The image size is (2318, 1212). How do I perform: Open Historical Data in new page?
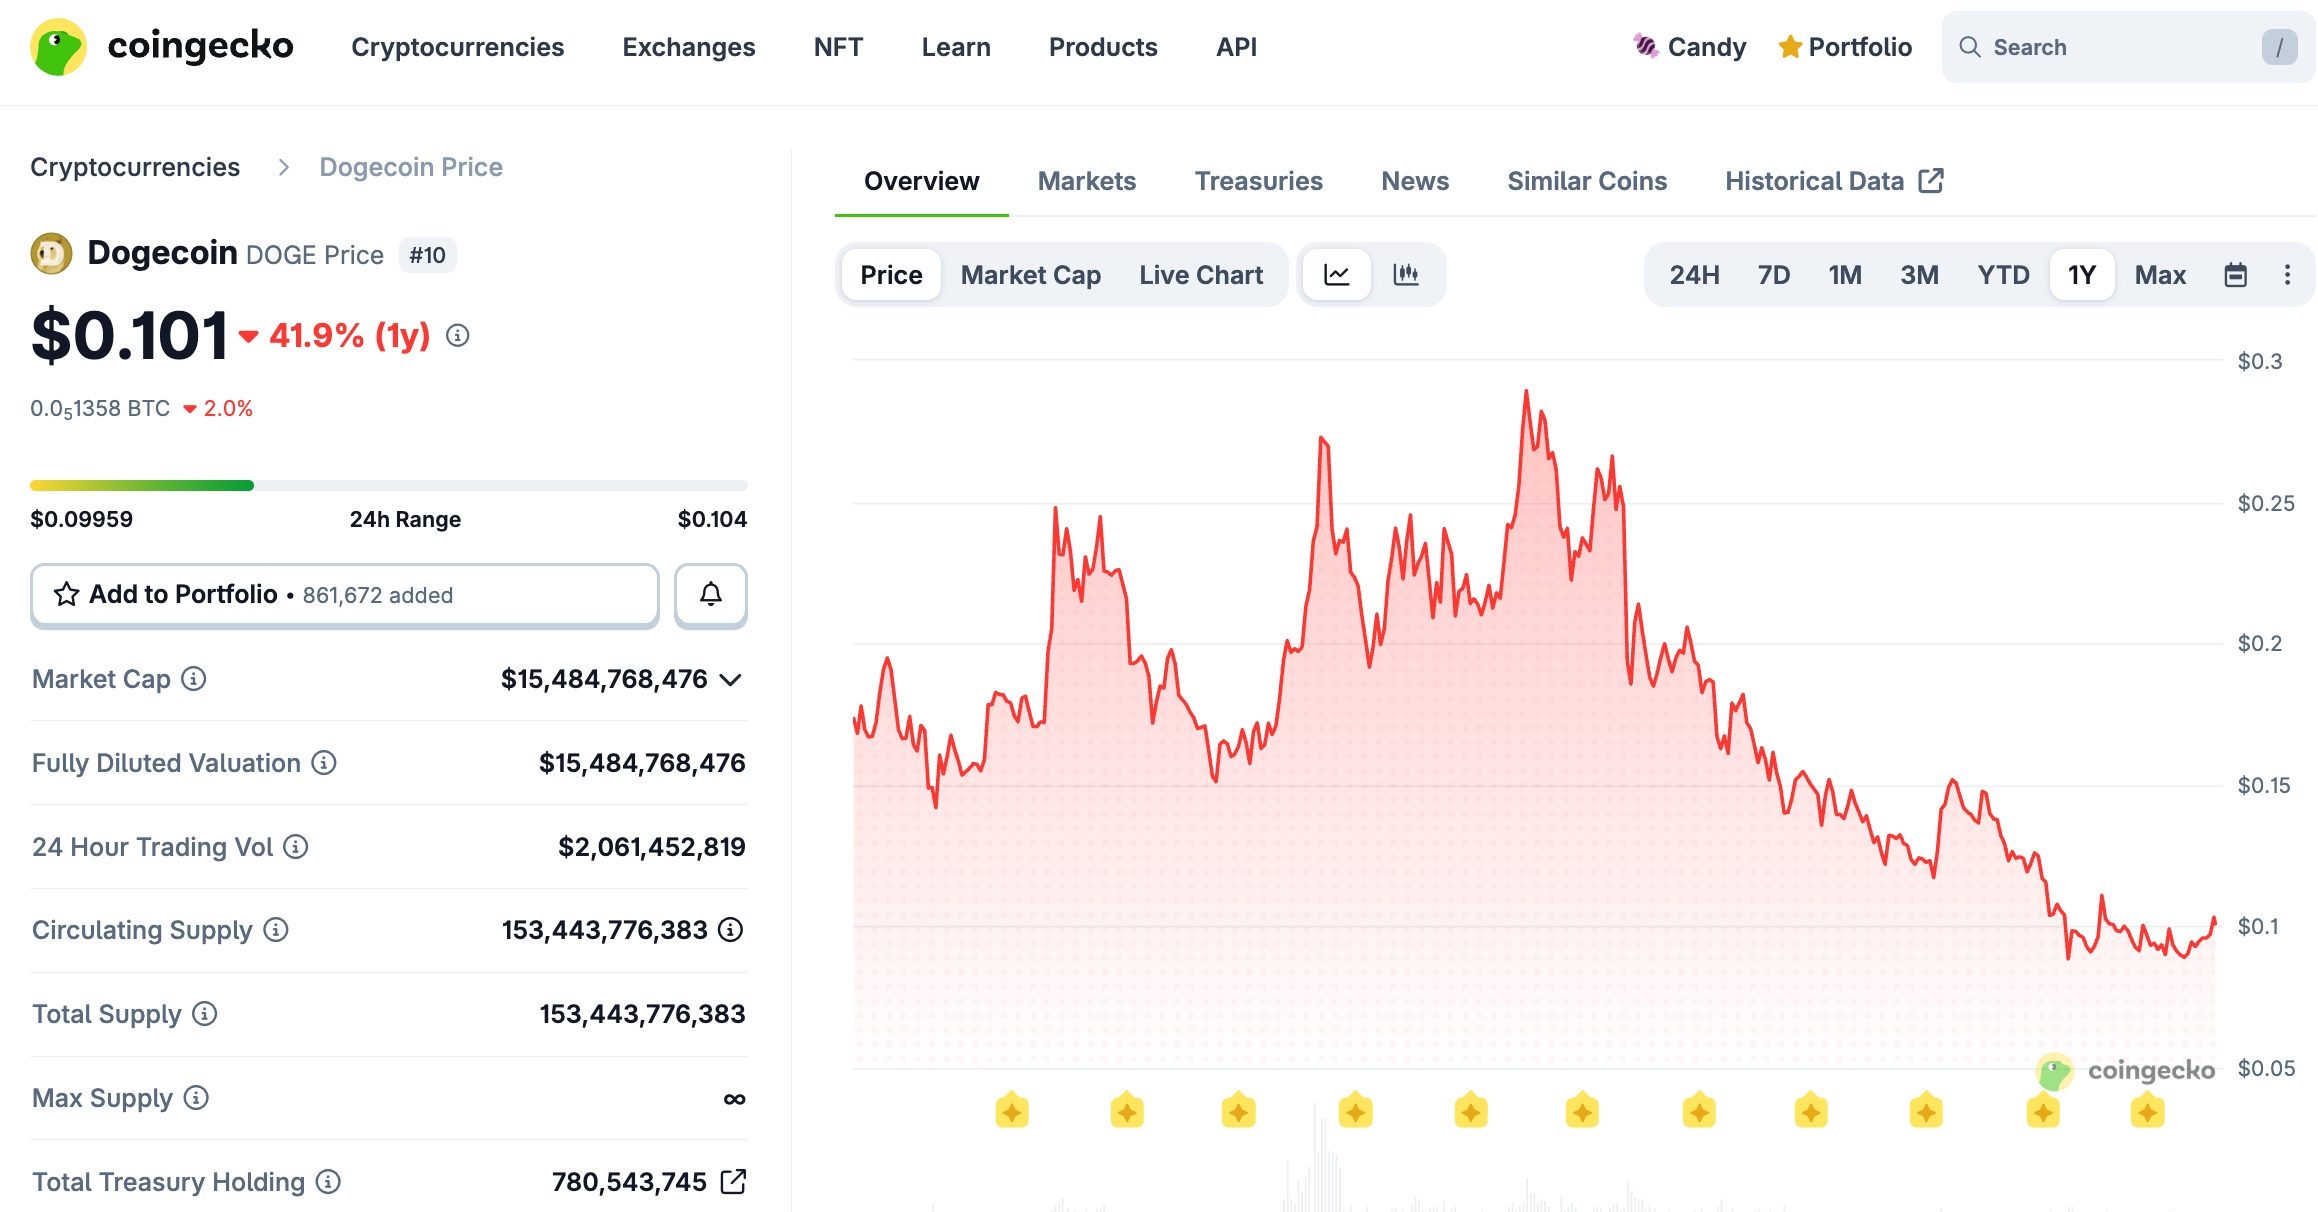(x=1815, y=180)
